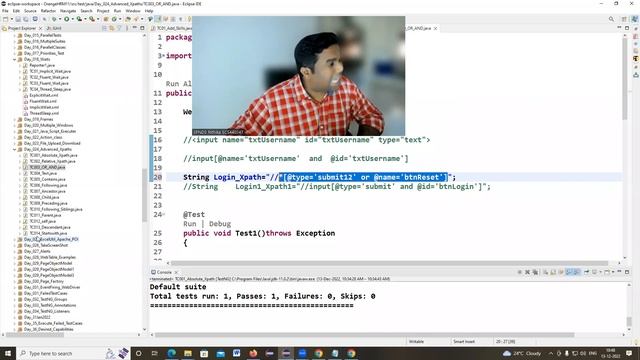
Task: Maximize the Console view
Action: click(x=627, y=272)
